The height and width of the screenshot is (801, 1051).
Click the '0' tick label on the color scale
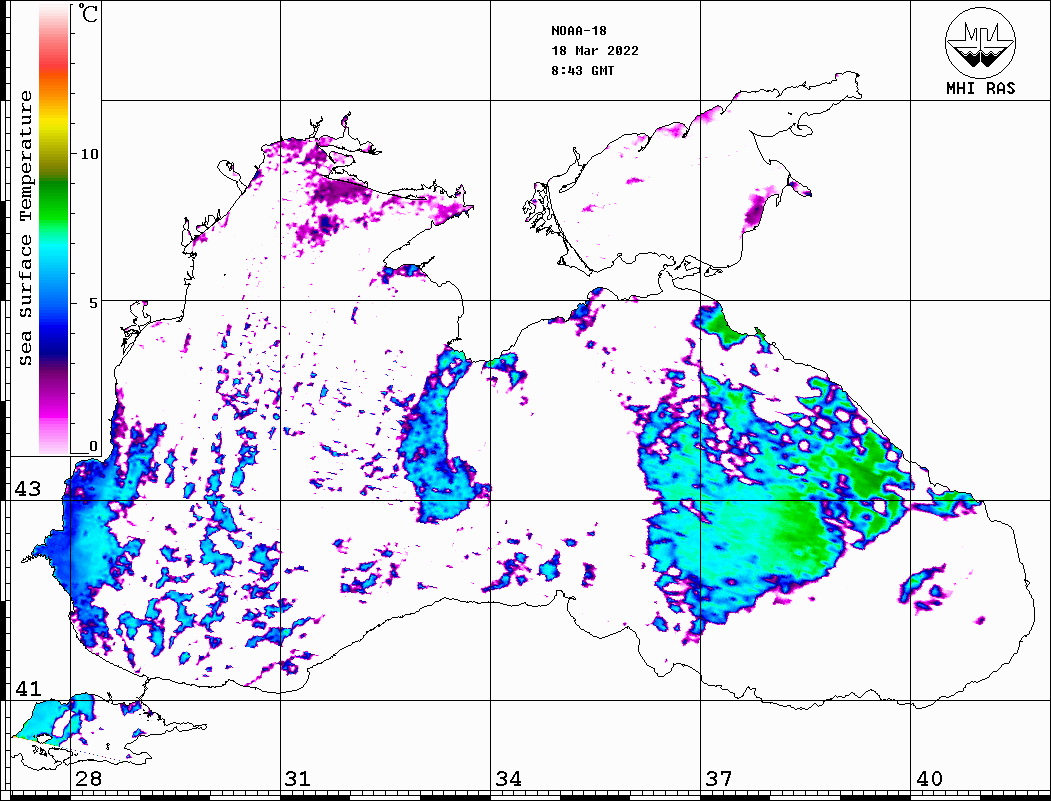[x=93, y=446]
